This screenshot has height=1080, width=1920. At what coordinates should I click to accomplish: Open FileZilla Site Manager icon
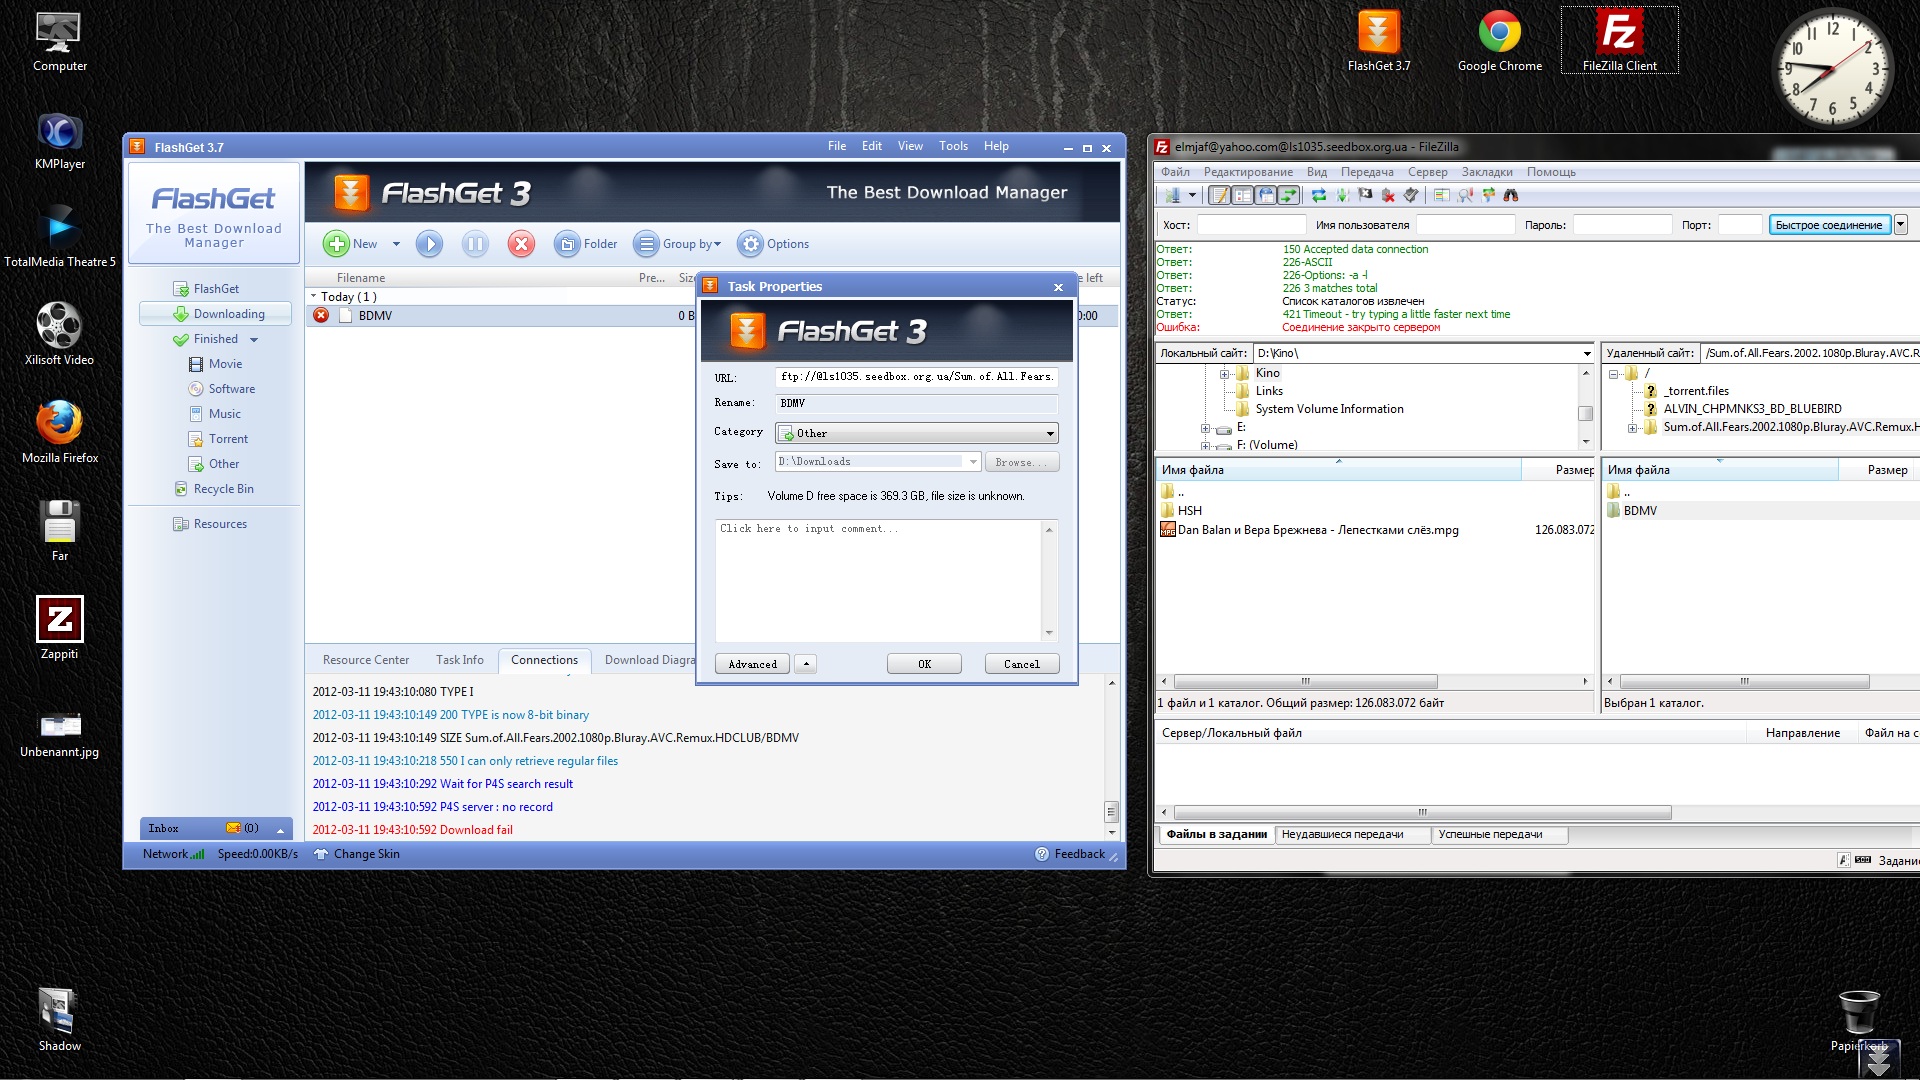coord(1172,195)
